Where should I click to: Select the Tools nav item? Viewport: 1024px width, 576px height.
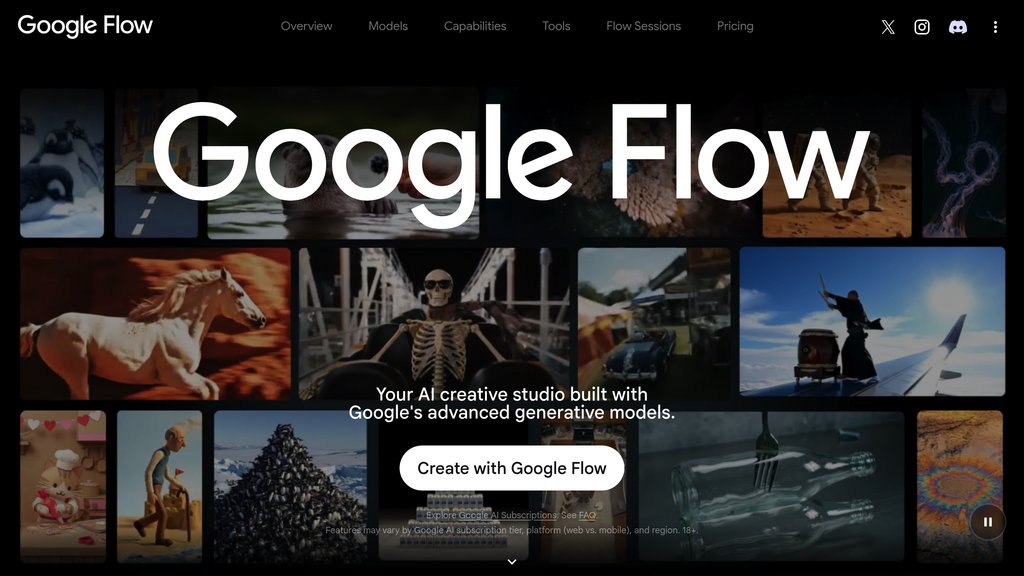[556, 26]
